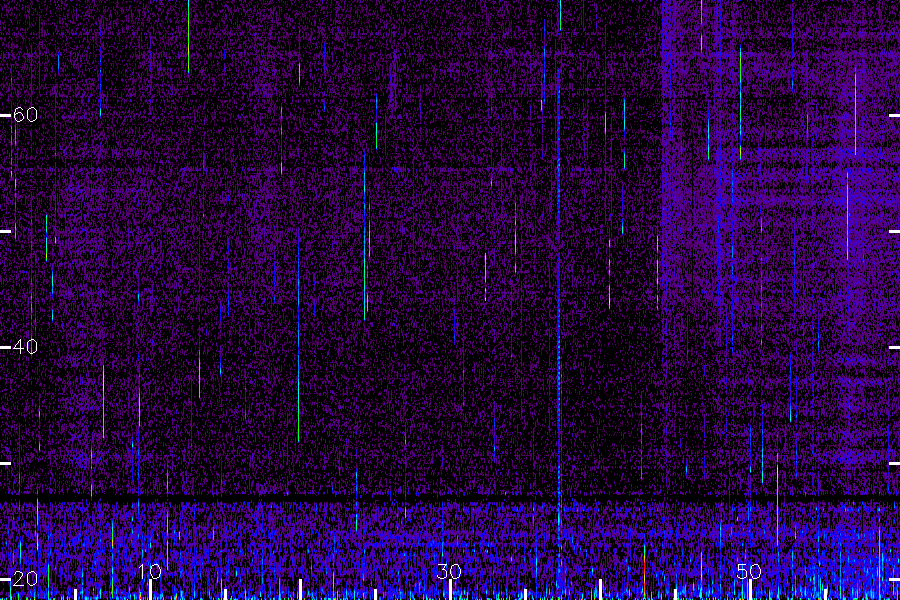Click the "60" vertical axis label
The image size is (900, 600).
25,115
